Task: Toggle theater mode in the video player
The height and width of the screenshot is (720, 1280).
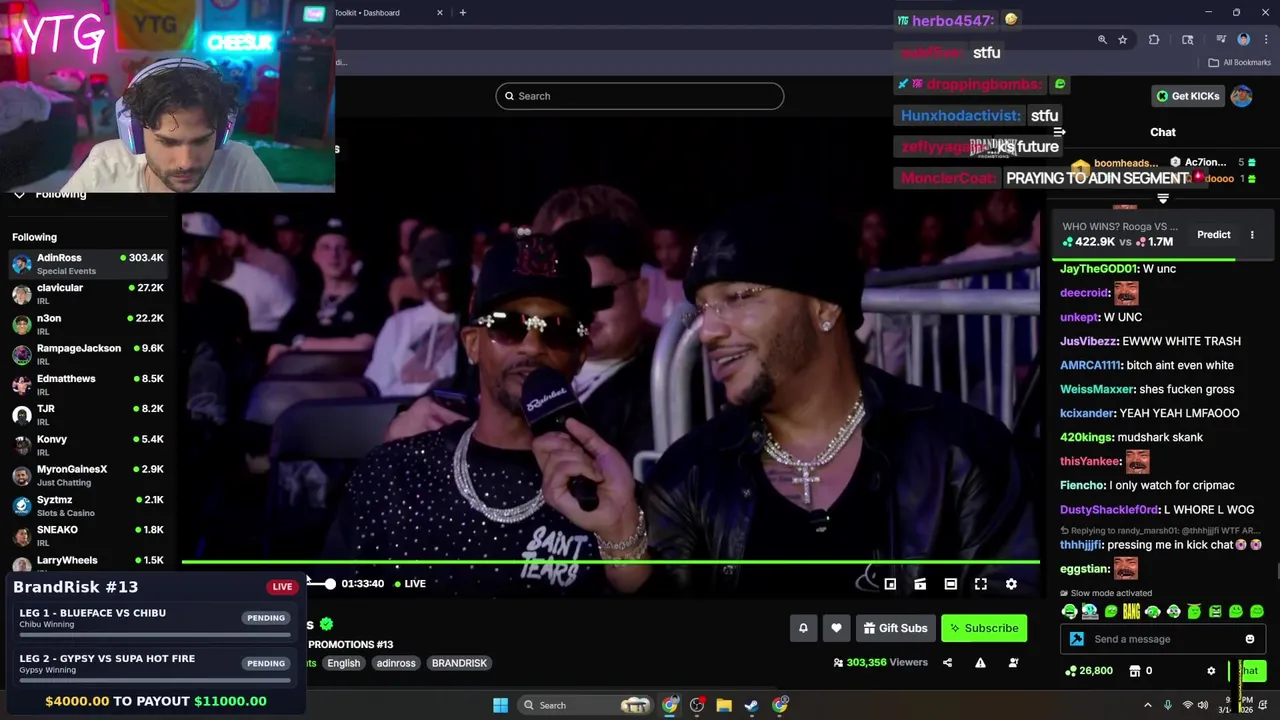Action: [951, 584]
